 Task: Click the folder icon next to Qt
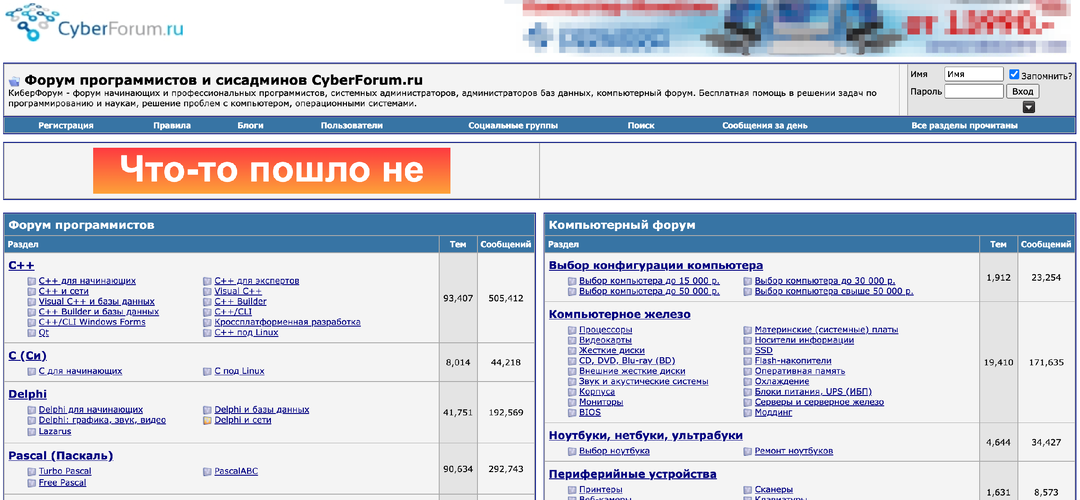(32, 333)
